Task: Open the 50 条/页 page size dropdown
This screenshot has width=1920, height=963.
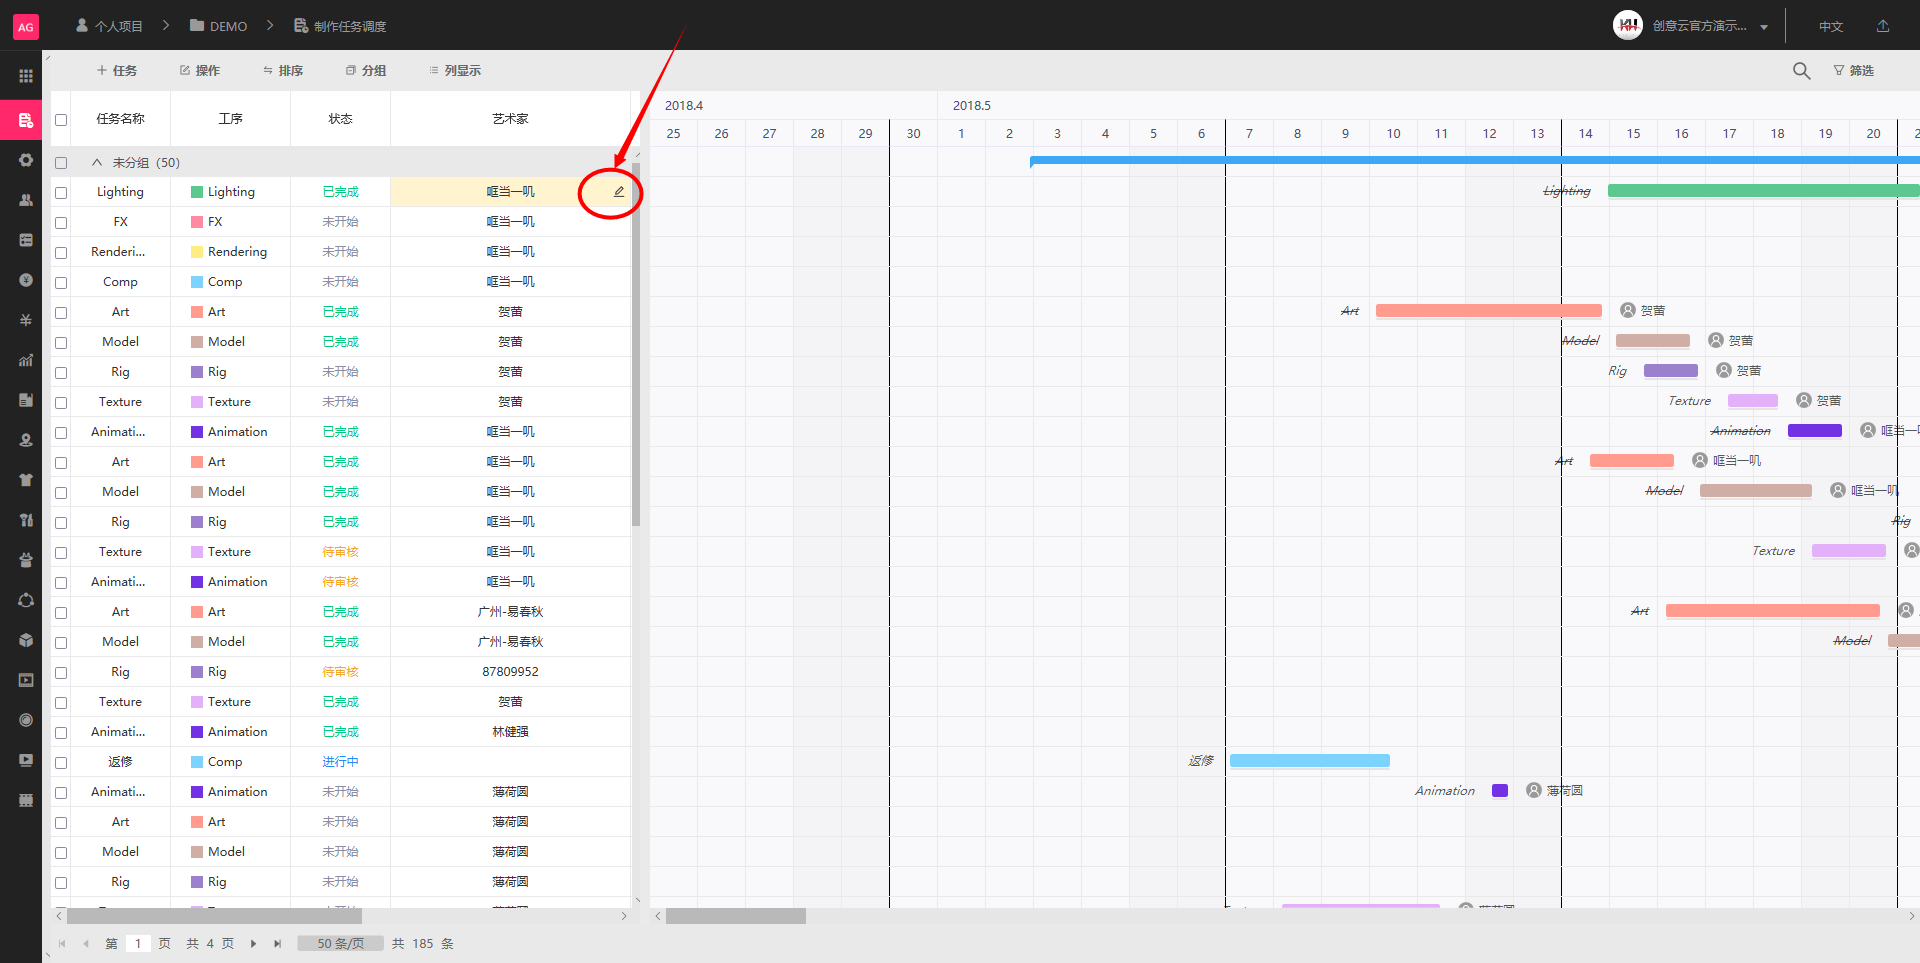Action: point(340,943)
